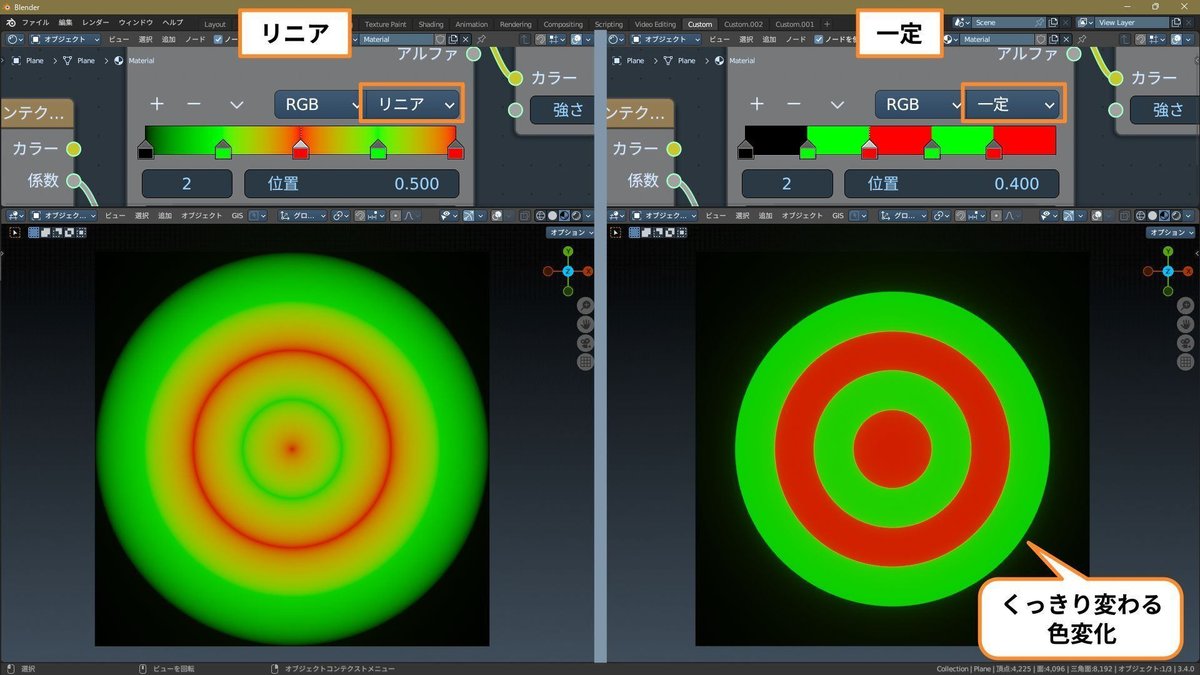Open ファイル menu

pos(35,22)
